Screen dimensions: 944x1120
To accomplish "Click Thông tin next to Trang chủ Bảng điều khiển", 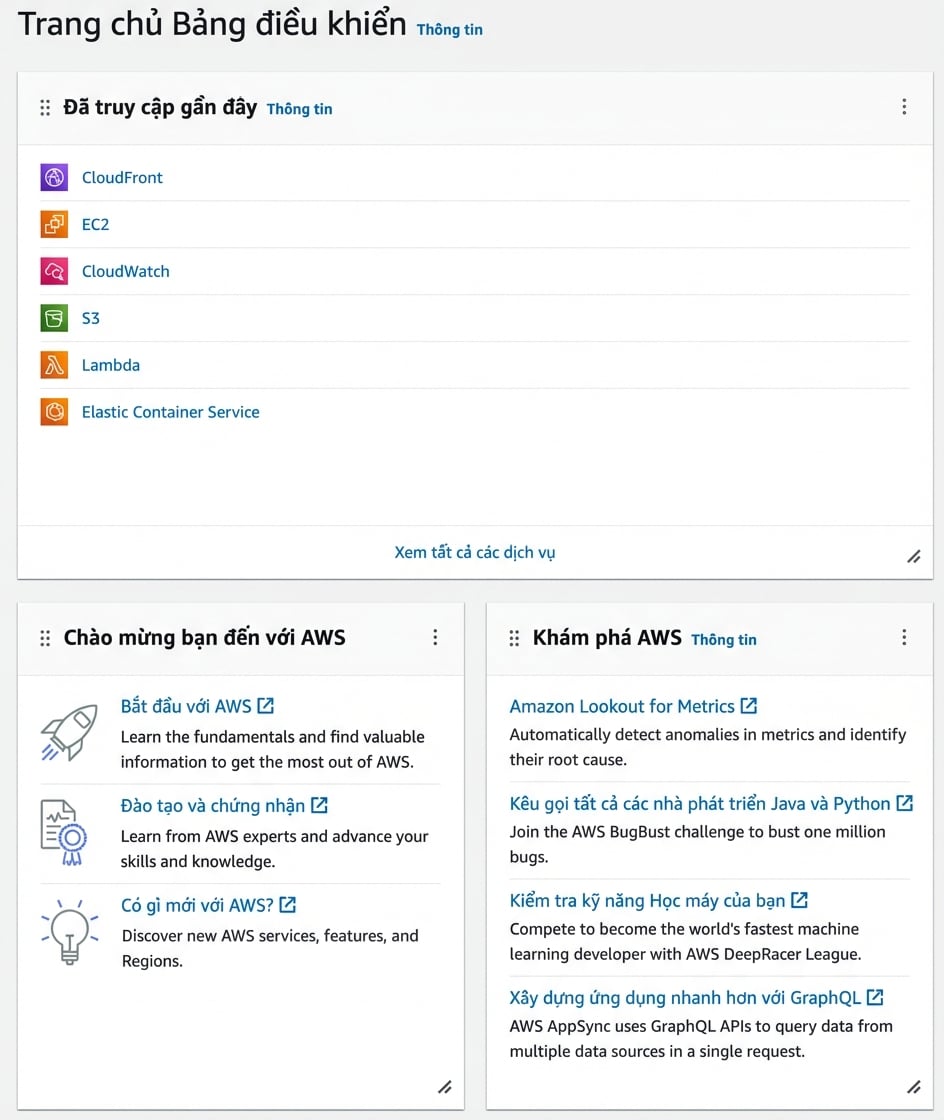I will coord(450,29).
